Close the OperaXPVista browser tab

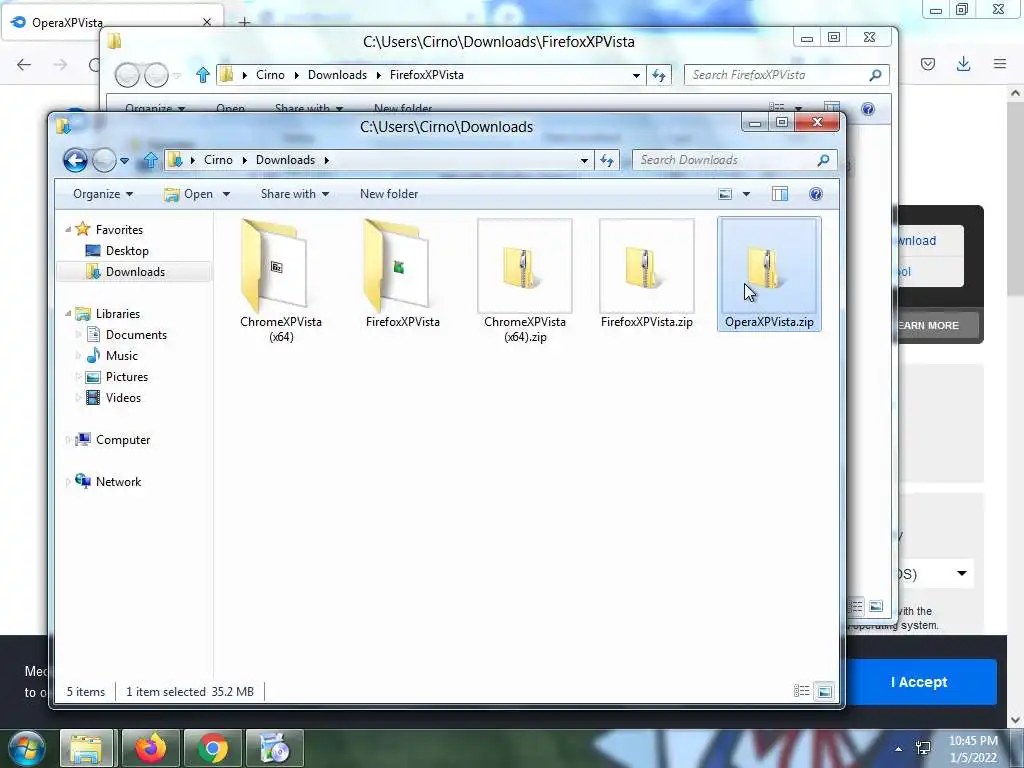(x=207, y=22)
